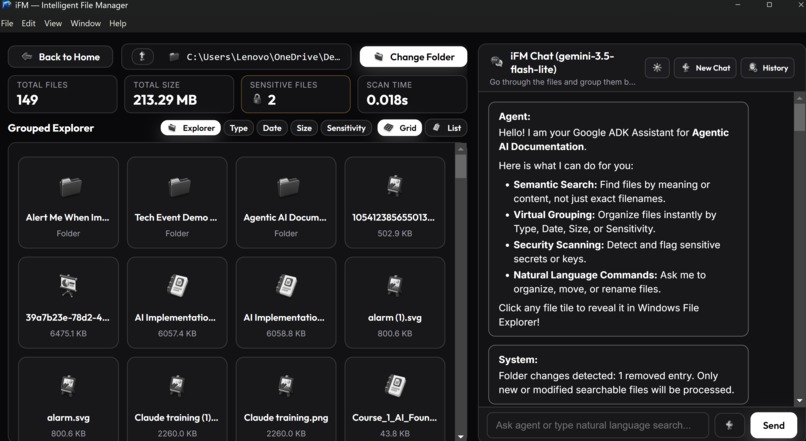Viewport: 806px width, 441px height.
Task: Click the alarm (1).svg image icon
Action: point(395,286)
